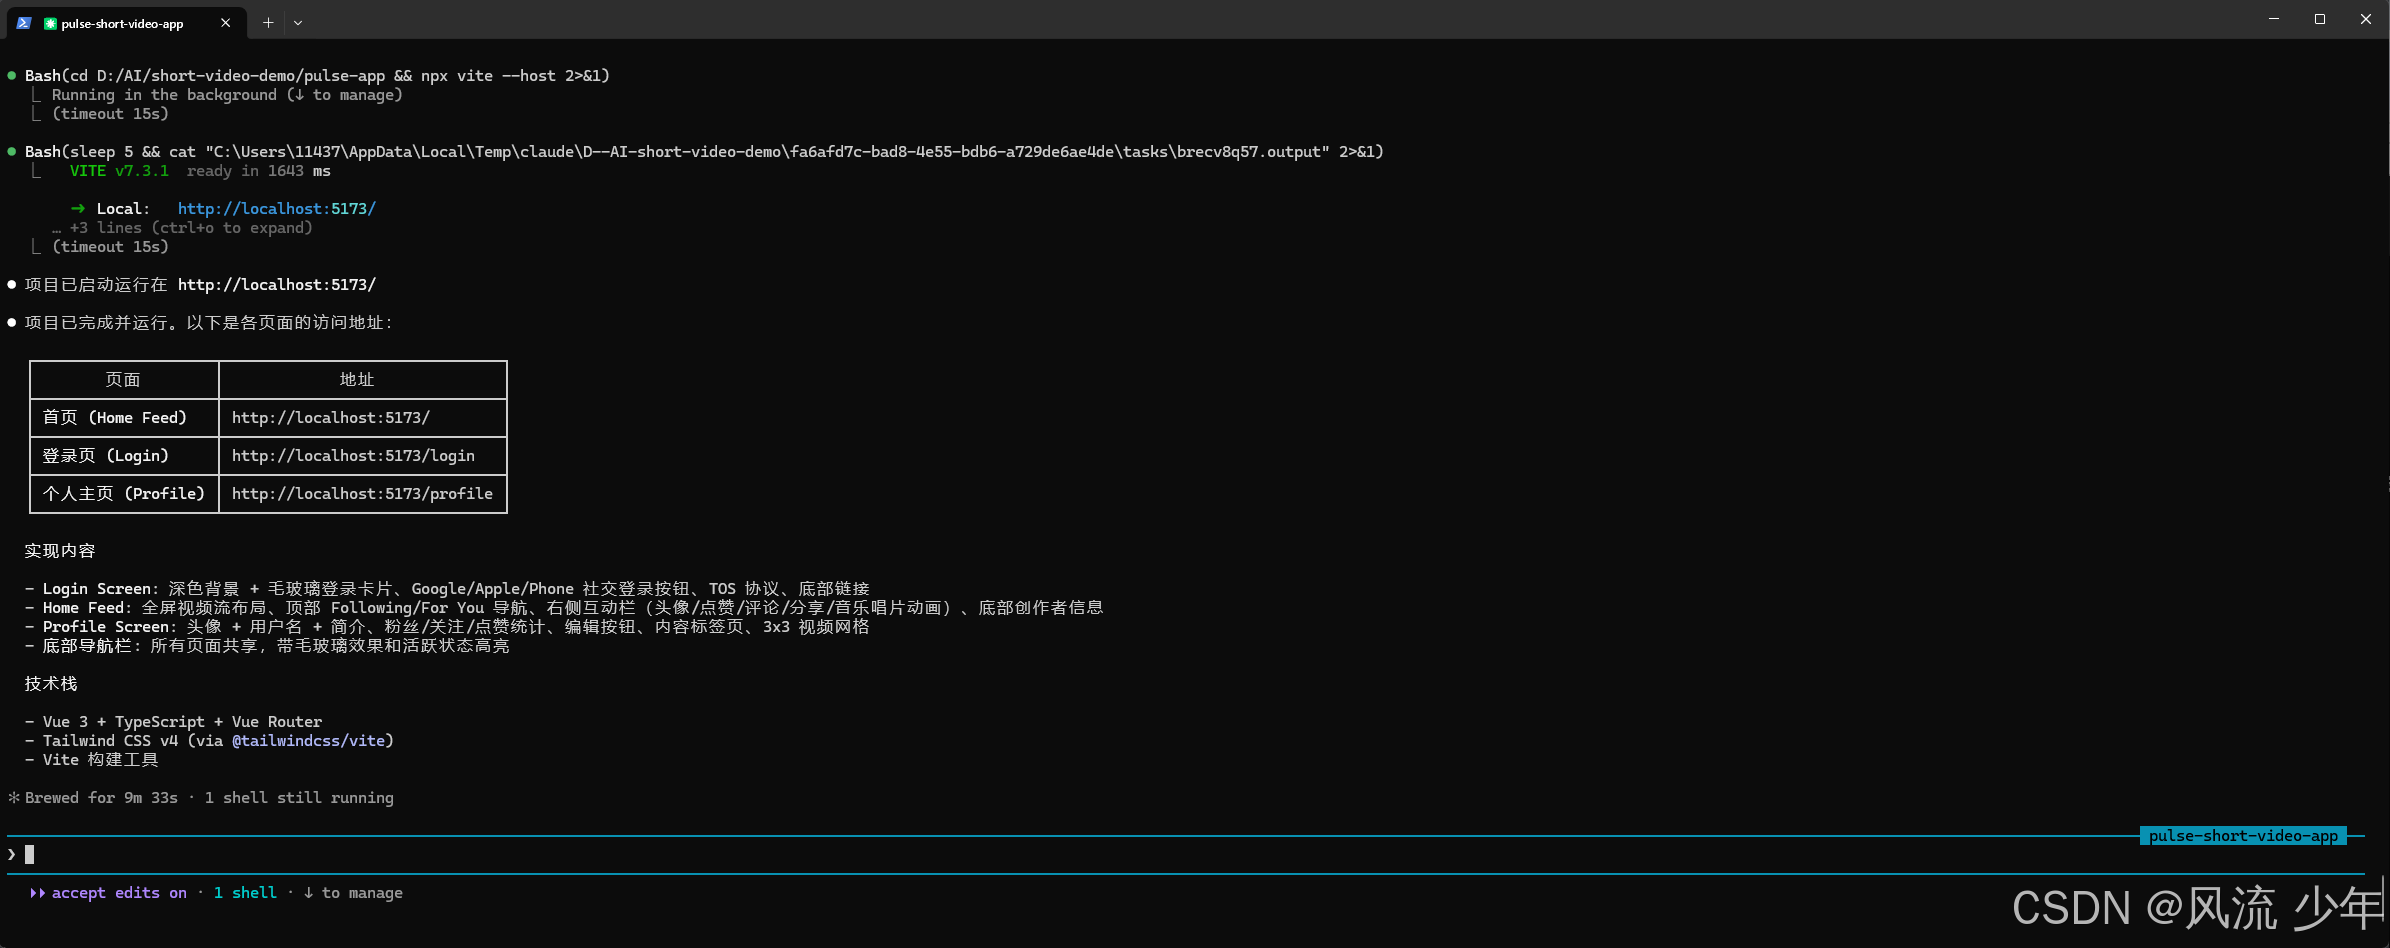Click the PowerShell icon in the tab

click(x=24, y=23)
